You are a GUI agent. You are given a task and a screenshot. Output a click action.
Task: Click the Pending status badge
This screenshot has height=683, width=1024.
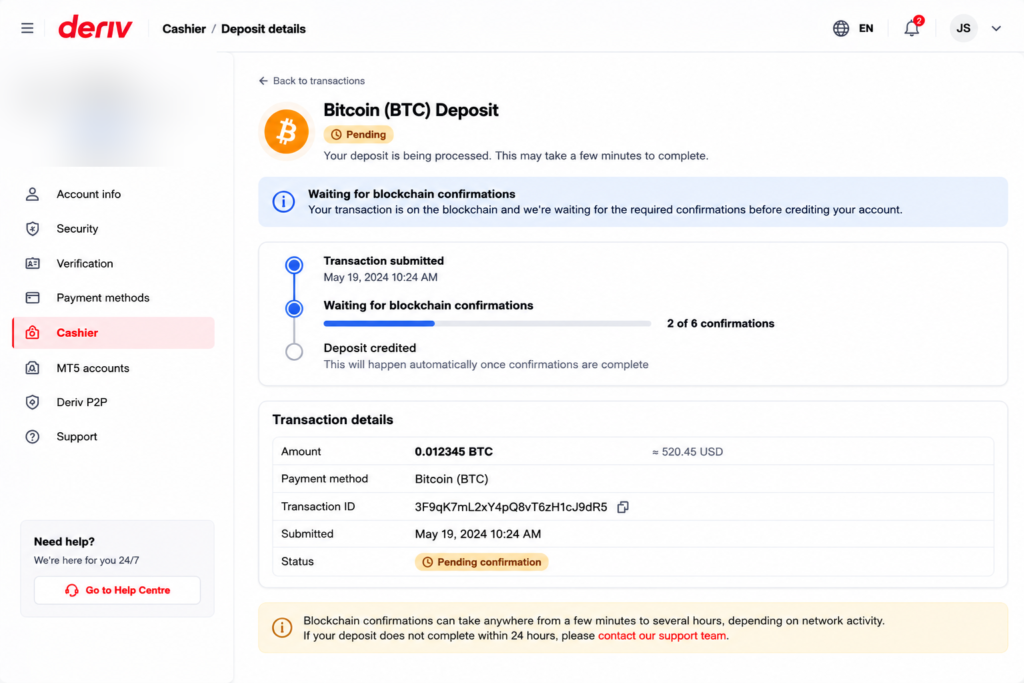(359, 135)
